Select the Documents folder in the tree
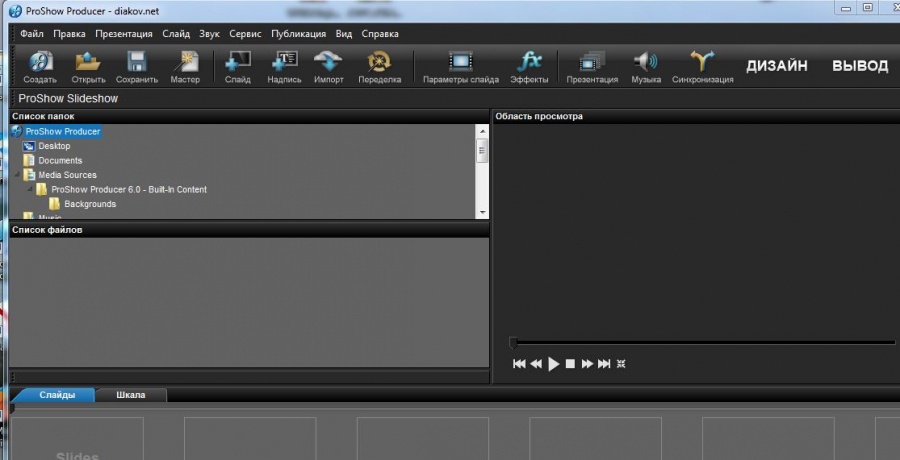 tap(60, 160)
